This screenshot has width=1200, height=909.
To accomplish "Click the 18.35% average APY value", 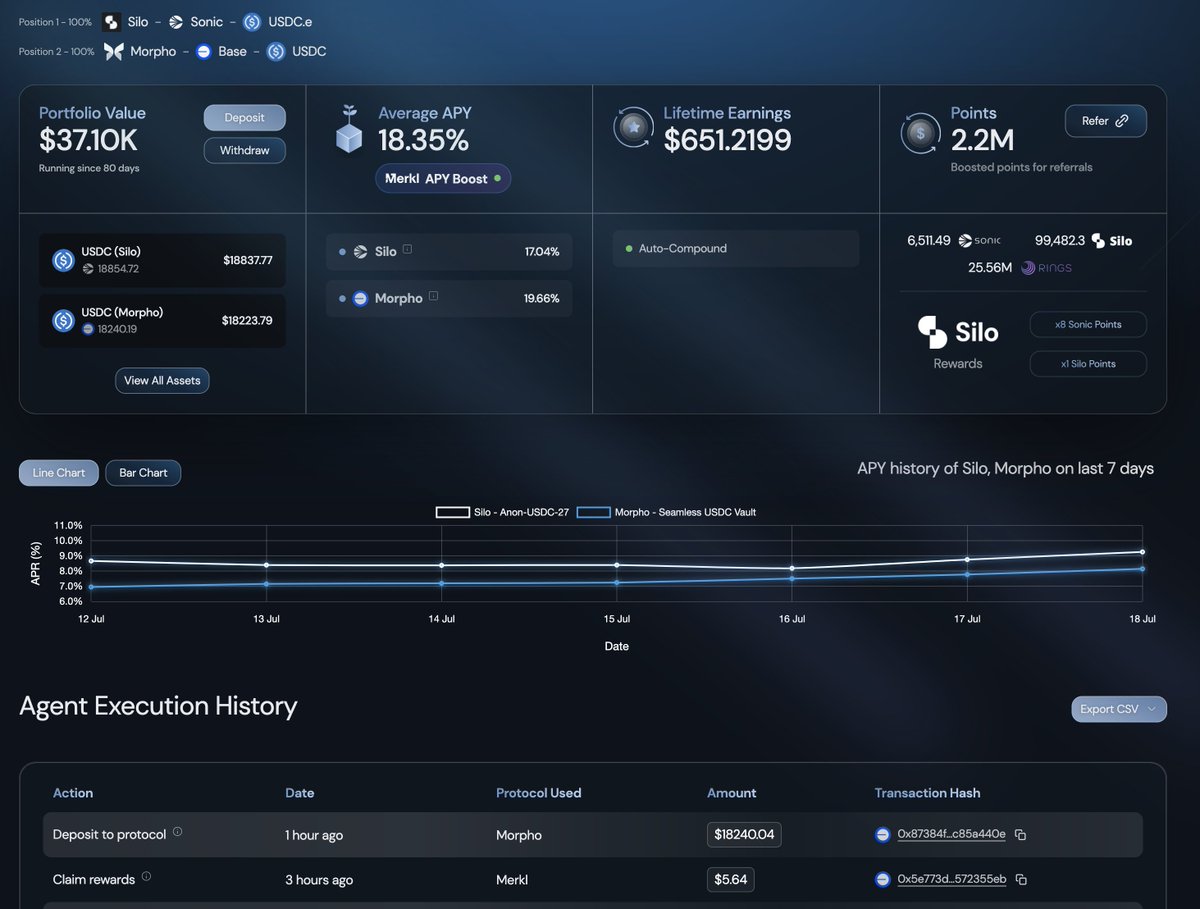I will (x=423, y=140).
